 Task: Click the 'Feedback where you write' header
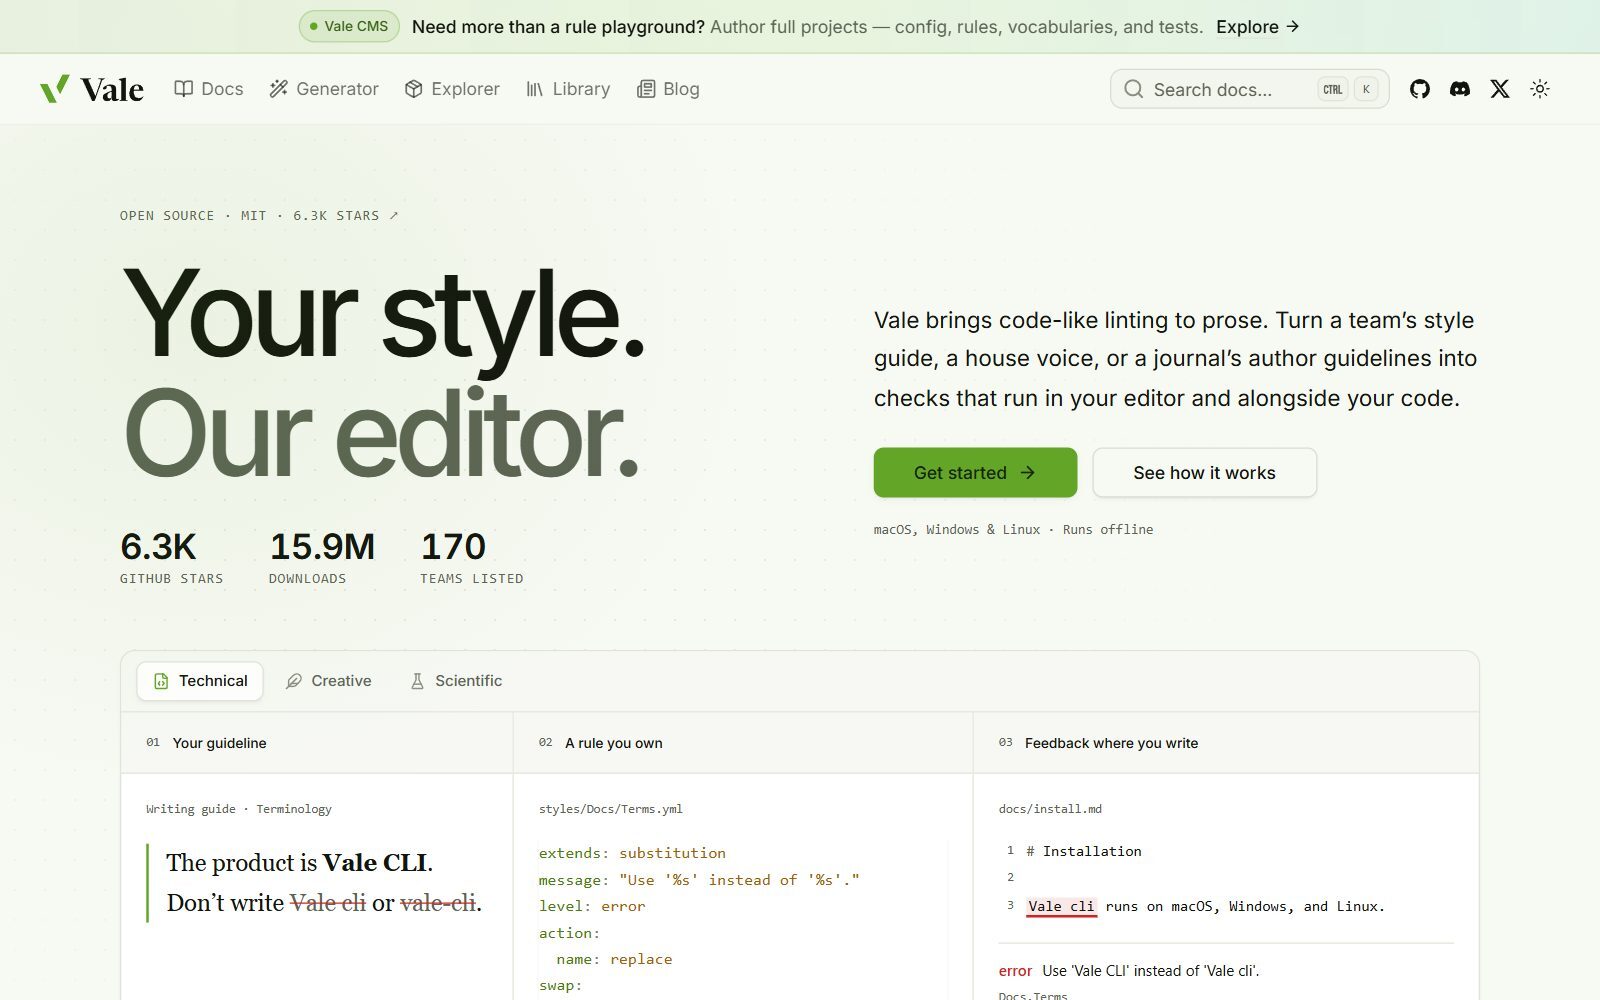(1111, 743)
